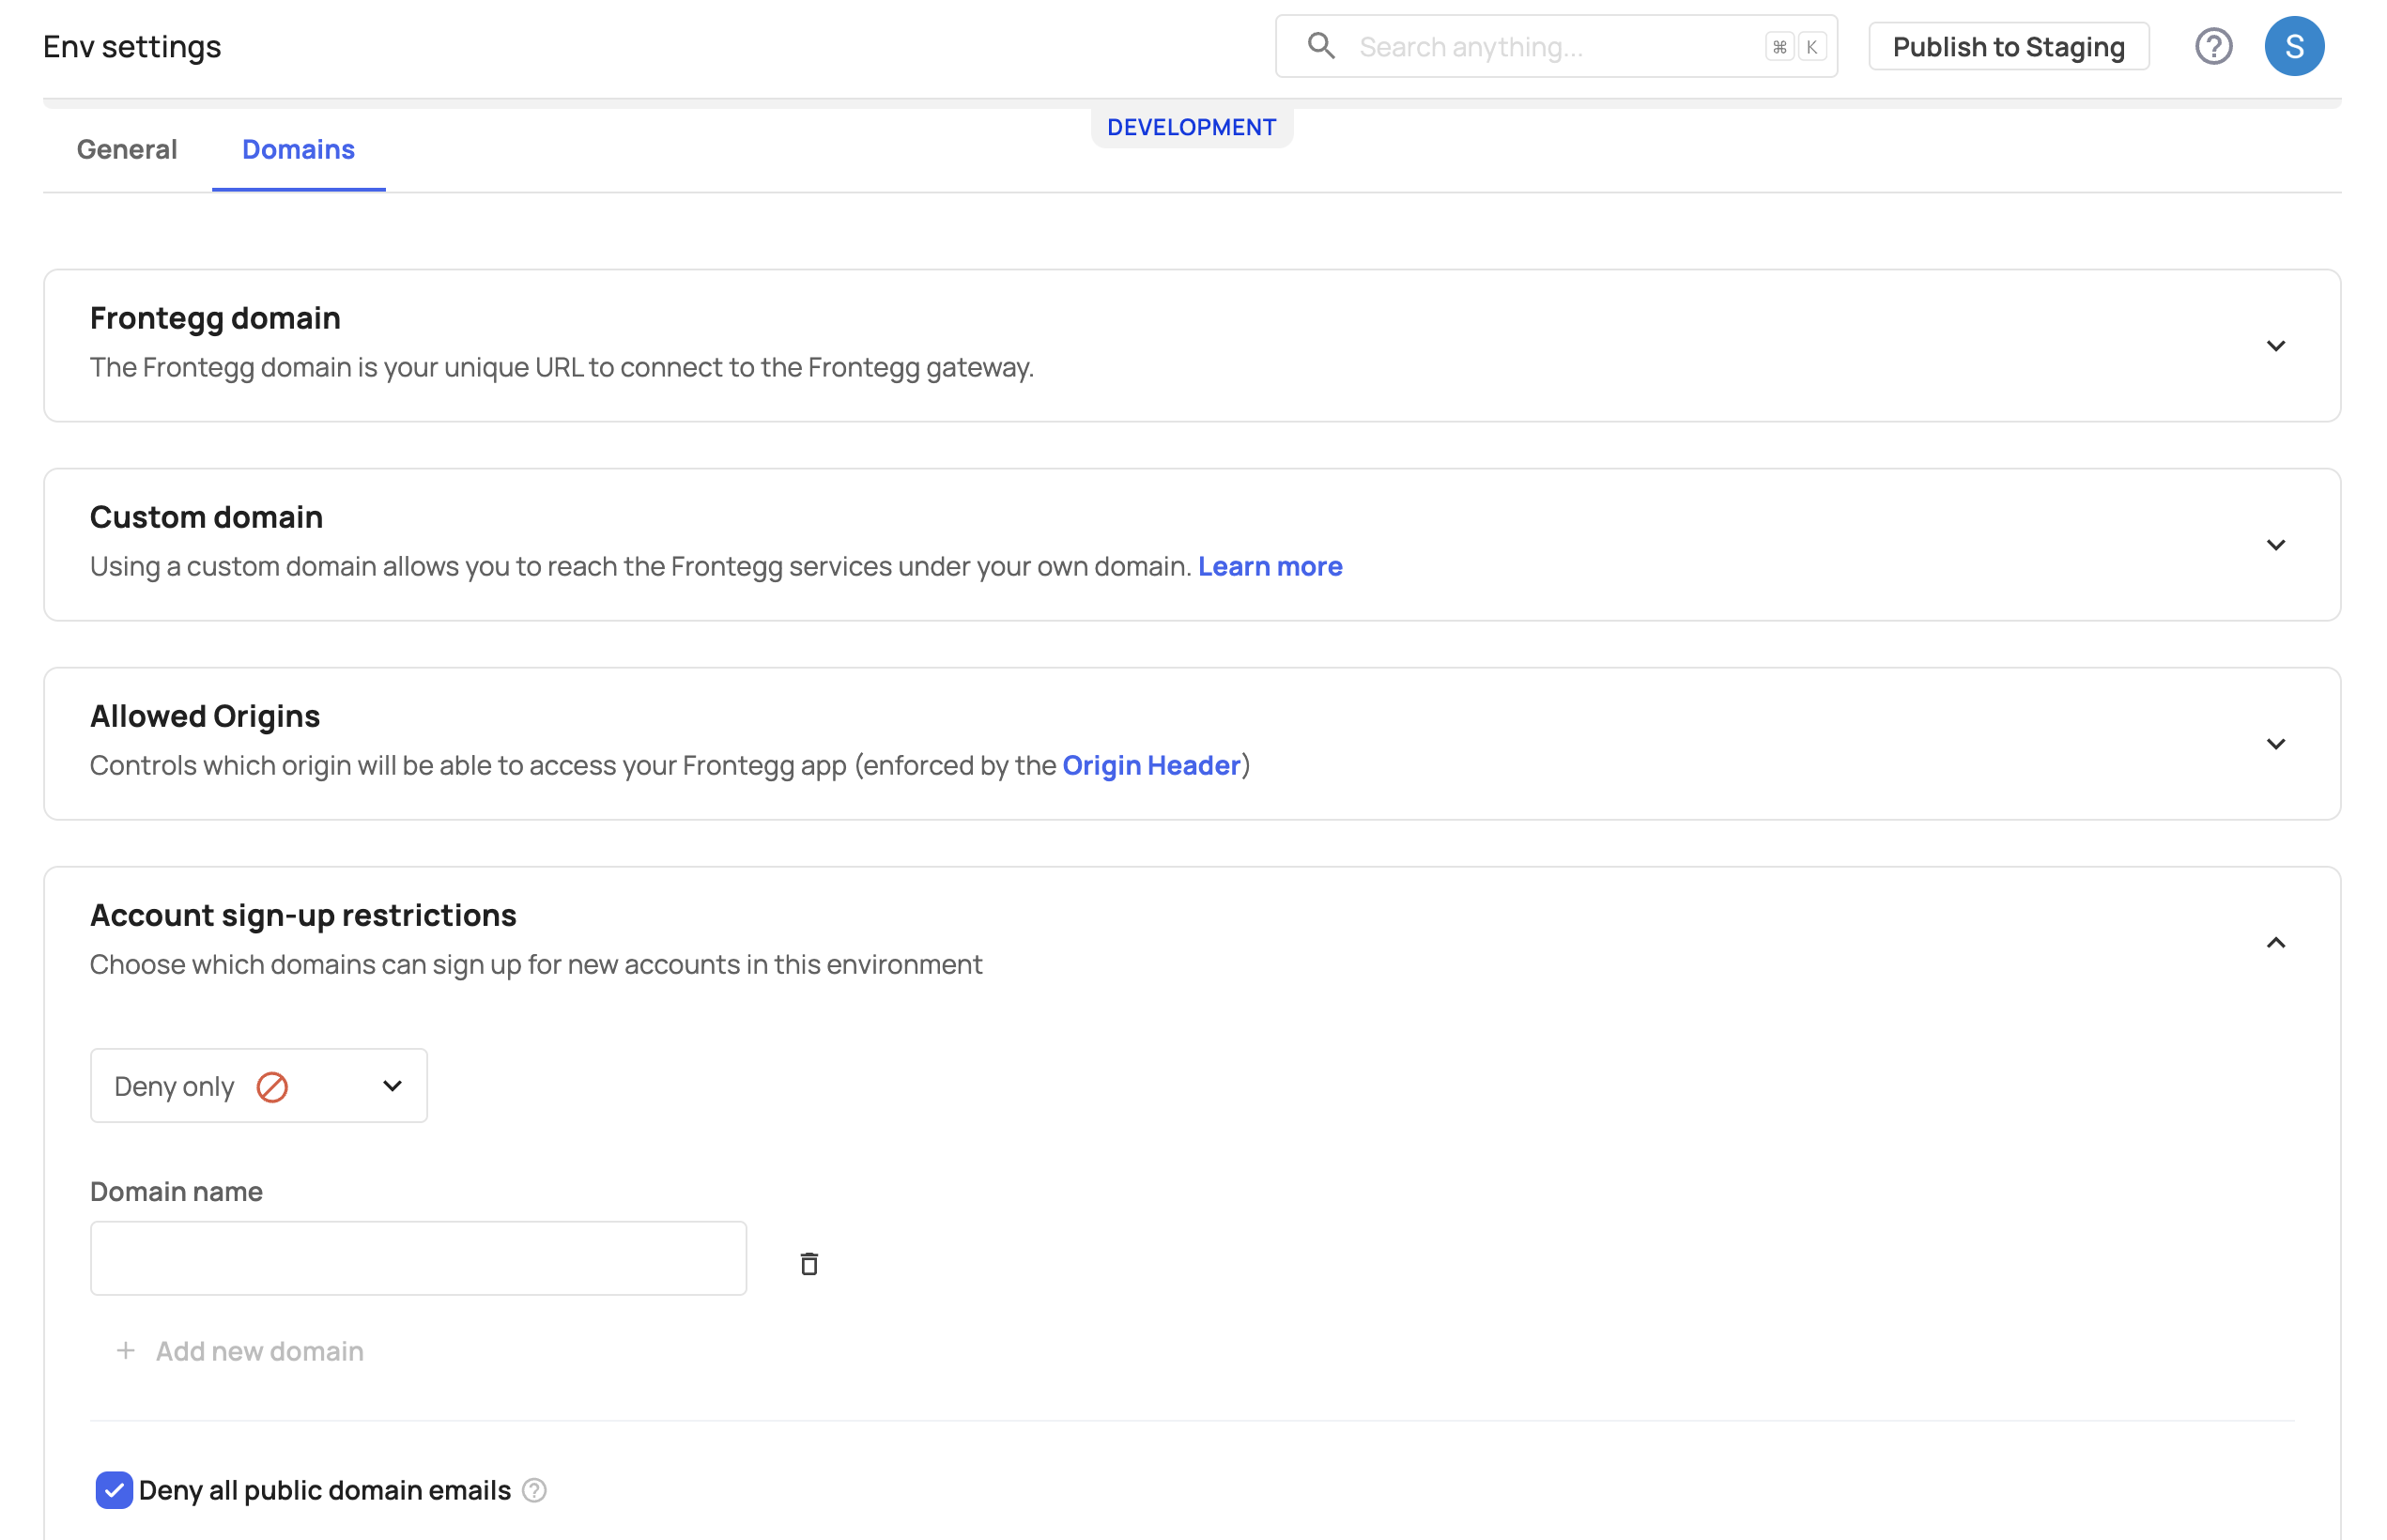Uncheck Deny all public domain emails

pos(113,1490)
